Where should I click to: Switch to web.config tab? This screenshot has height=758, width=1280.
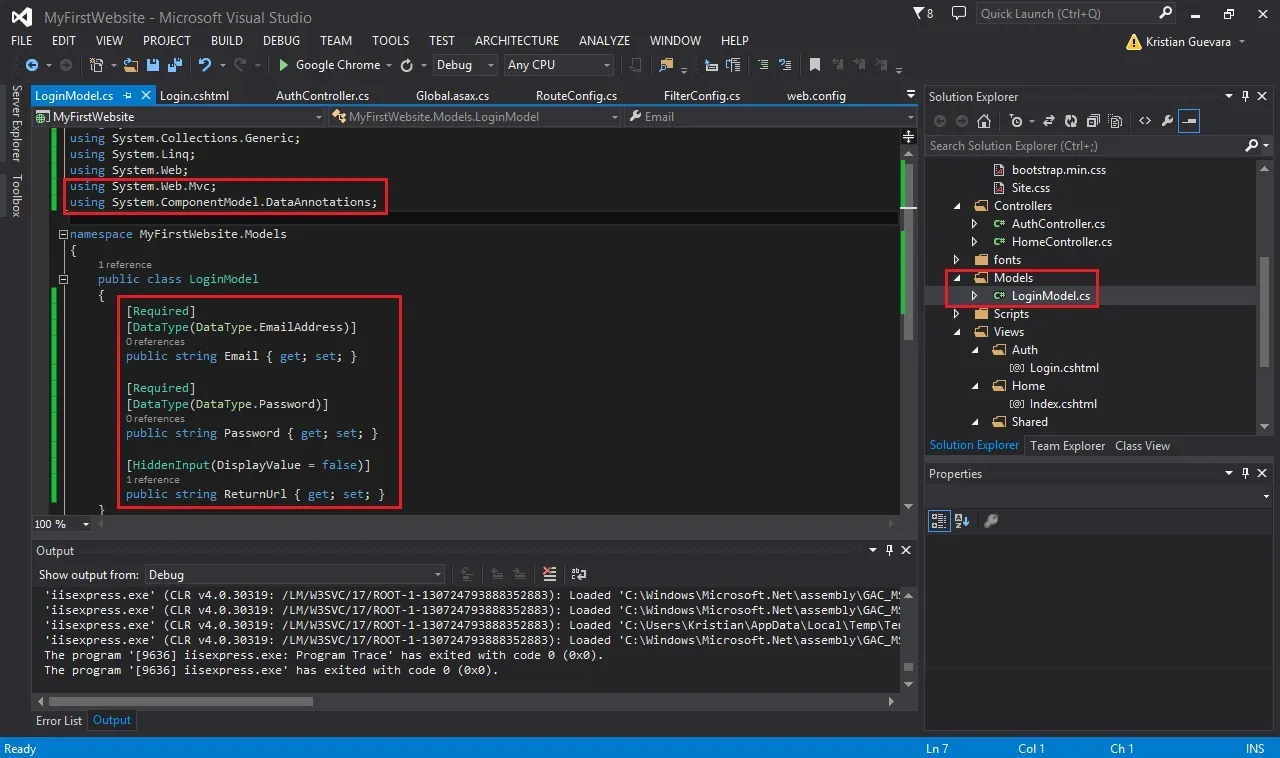tap(816, 96)
